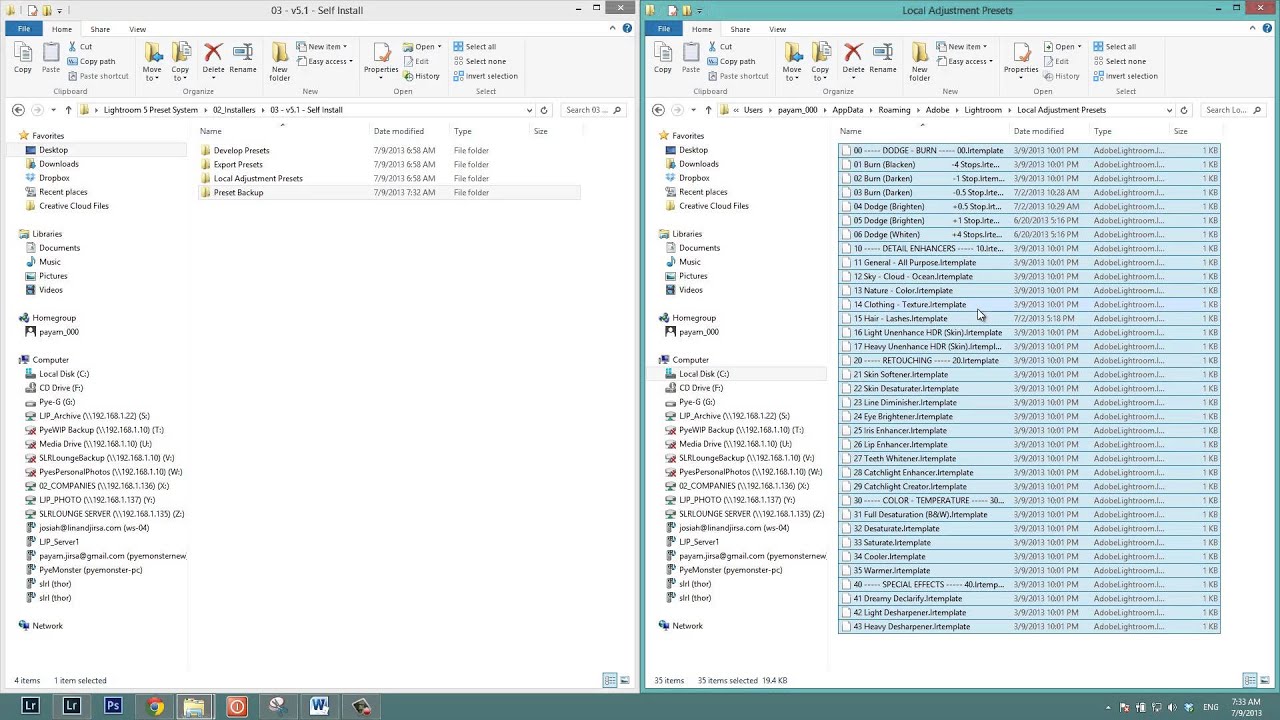Select Local Disk (C:) in right window tree

point(704,374)
